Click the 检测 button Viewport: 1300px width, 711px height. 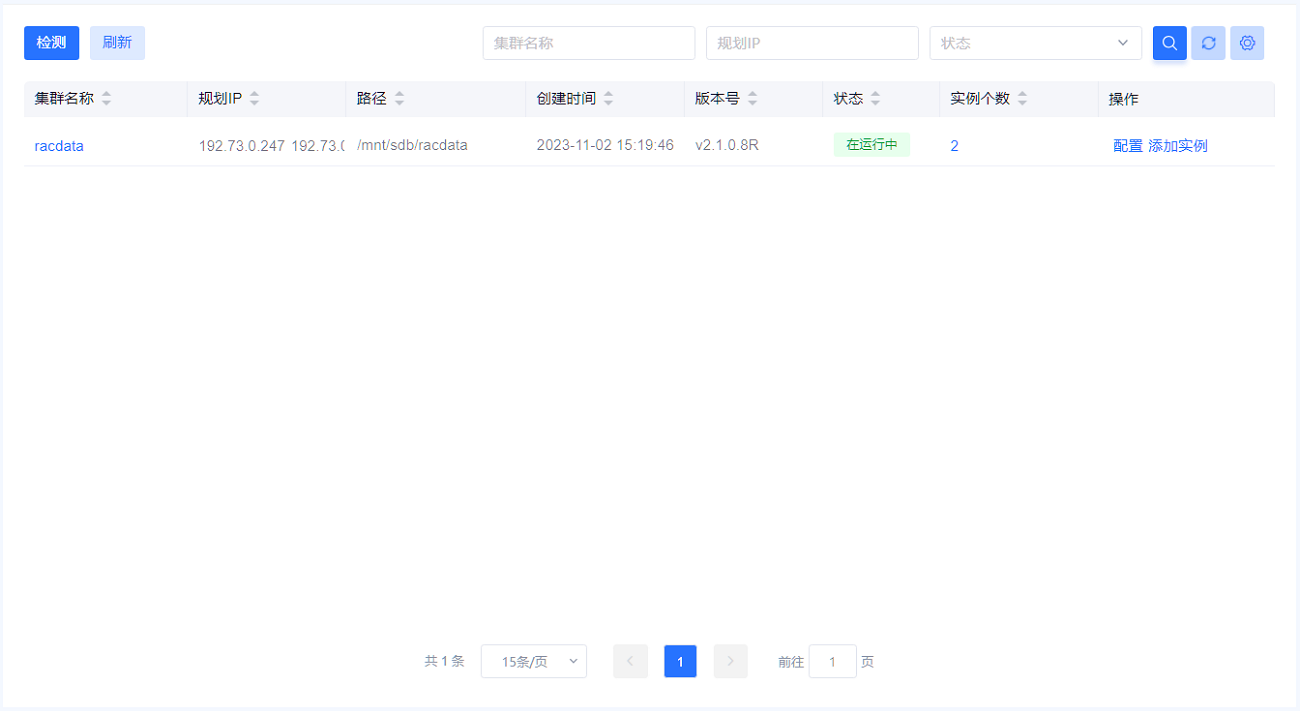51,43
